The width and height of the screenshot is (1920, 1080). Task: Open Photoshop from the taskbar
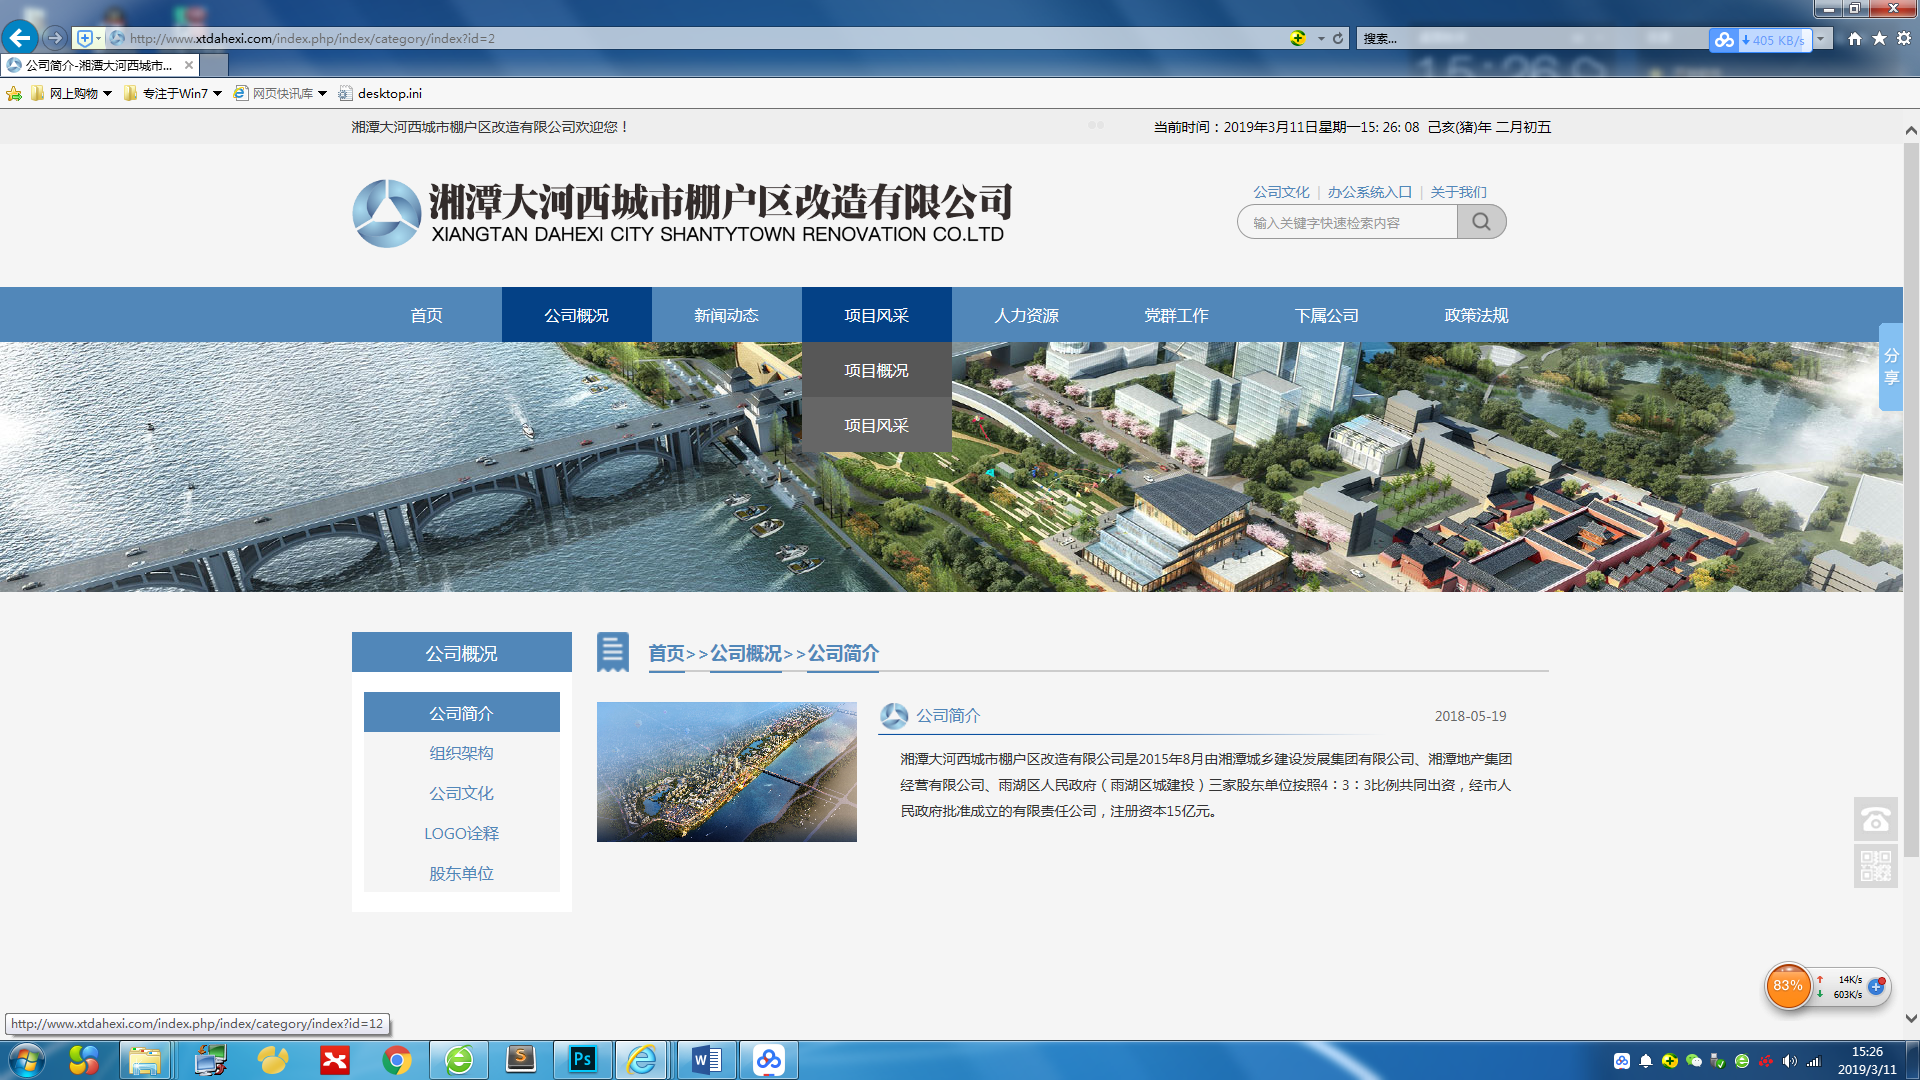tap(582, 1059)
